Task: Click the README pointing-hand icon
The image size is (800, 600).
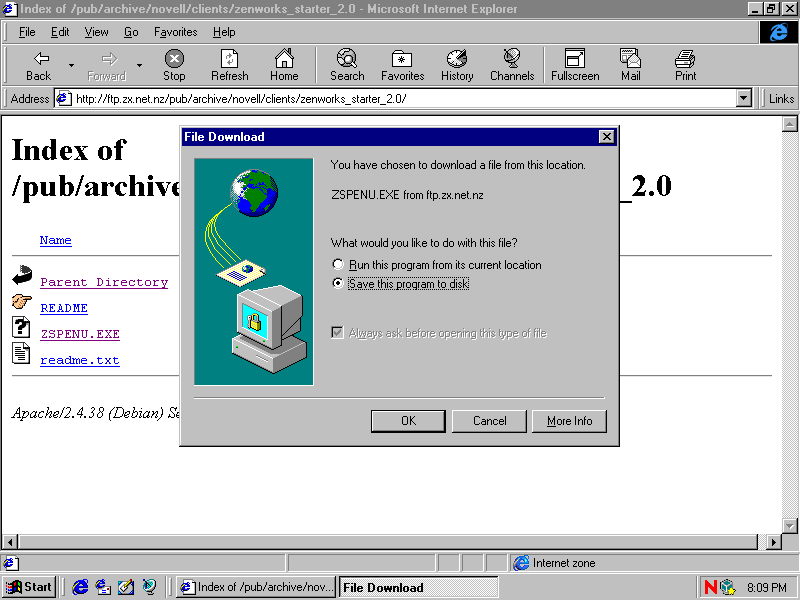Action: pos(21,302)
